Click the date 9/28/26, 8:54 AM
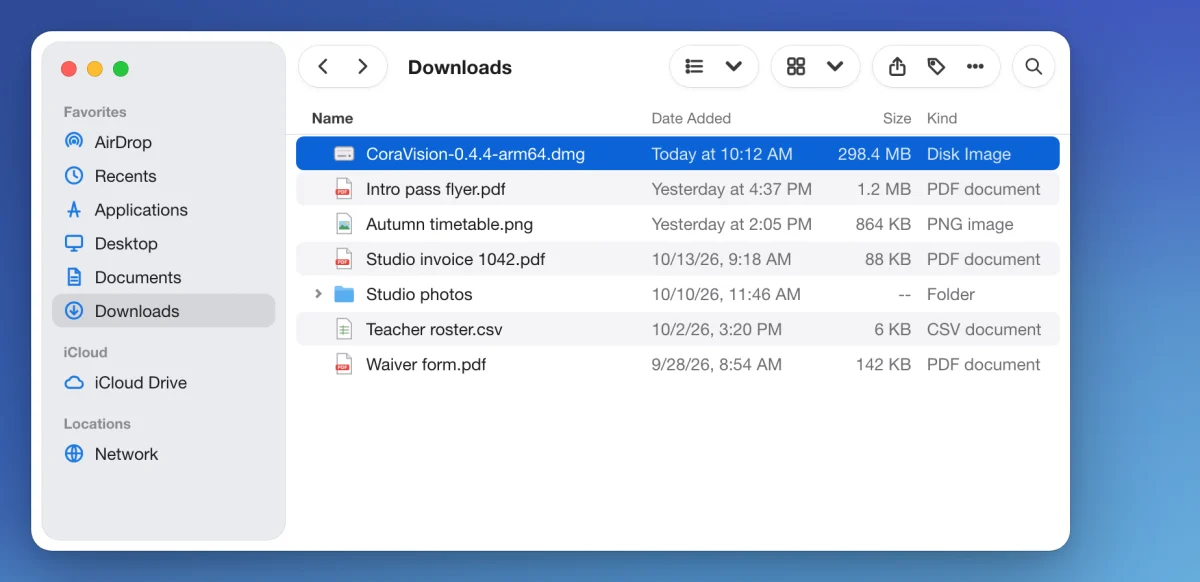Screen dimensions: 1200x582 click(x=717, y=364)
